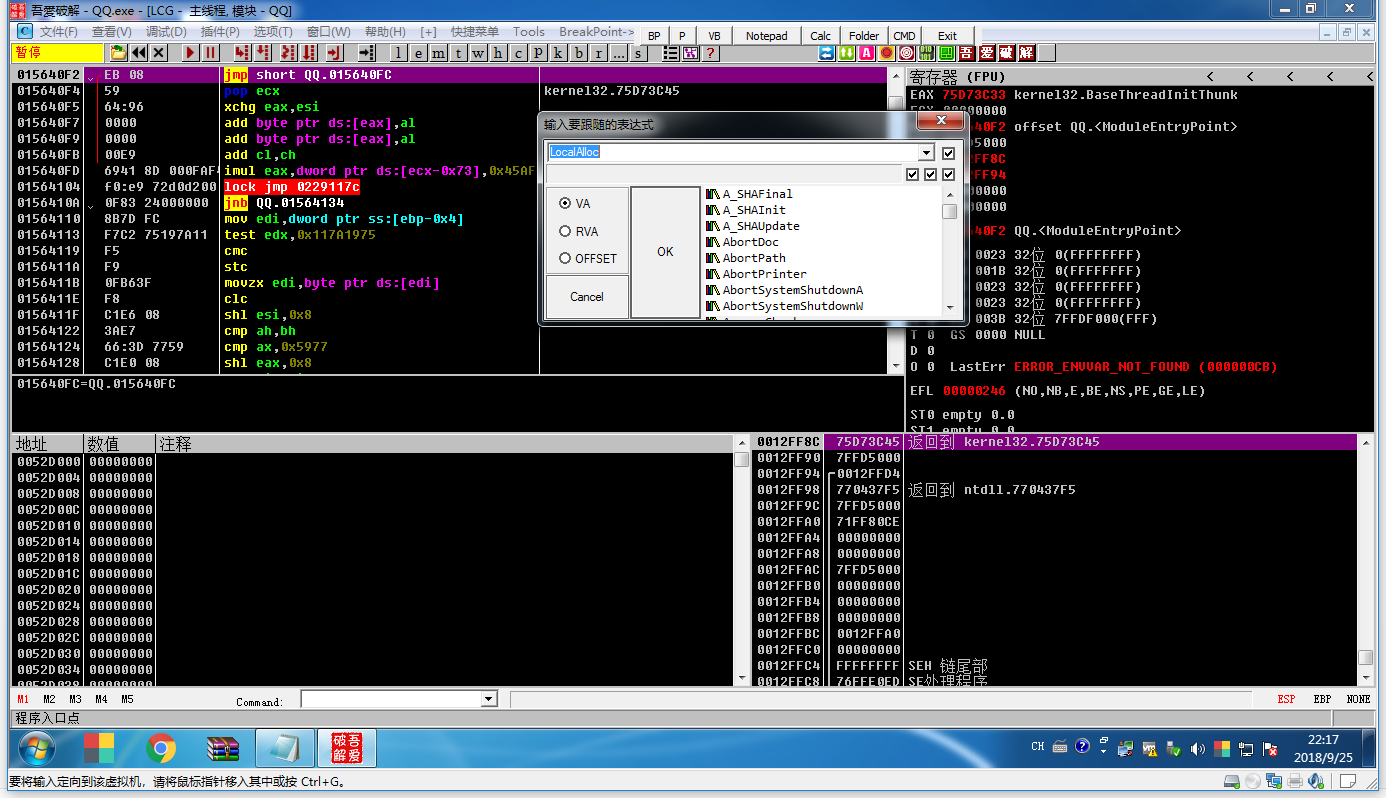Open Chrome from the taskbar
Viewport: 1386px width, 798px height.
tap(161, 748)
